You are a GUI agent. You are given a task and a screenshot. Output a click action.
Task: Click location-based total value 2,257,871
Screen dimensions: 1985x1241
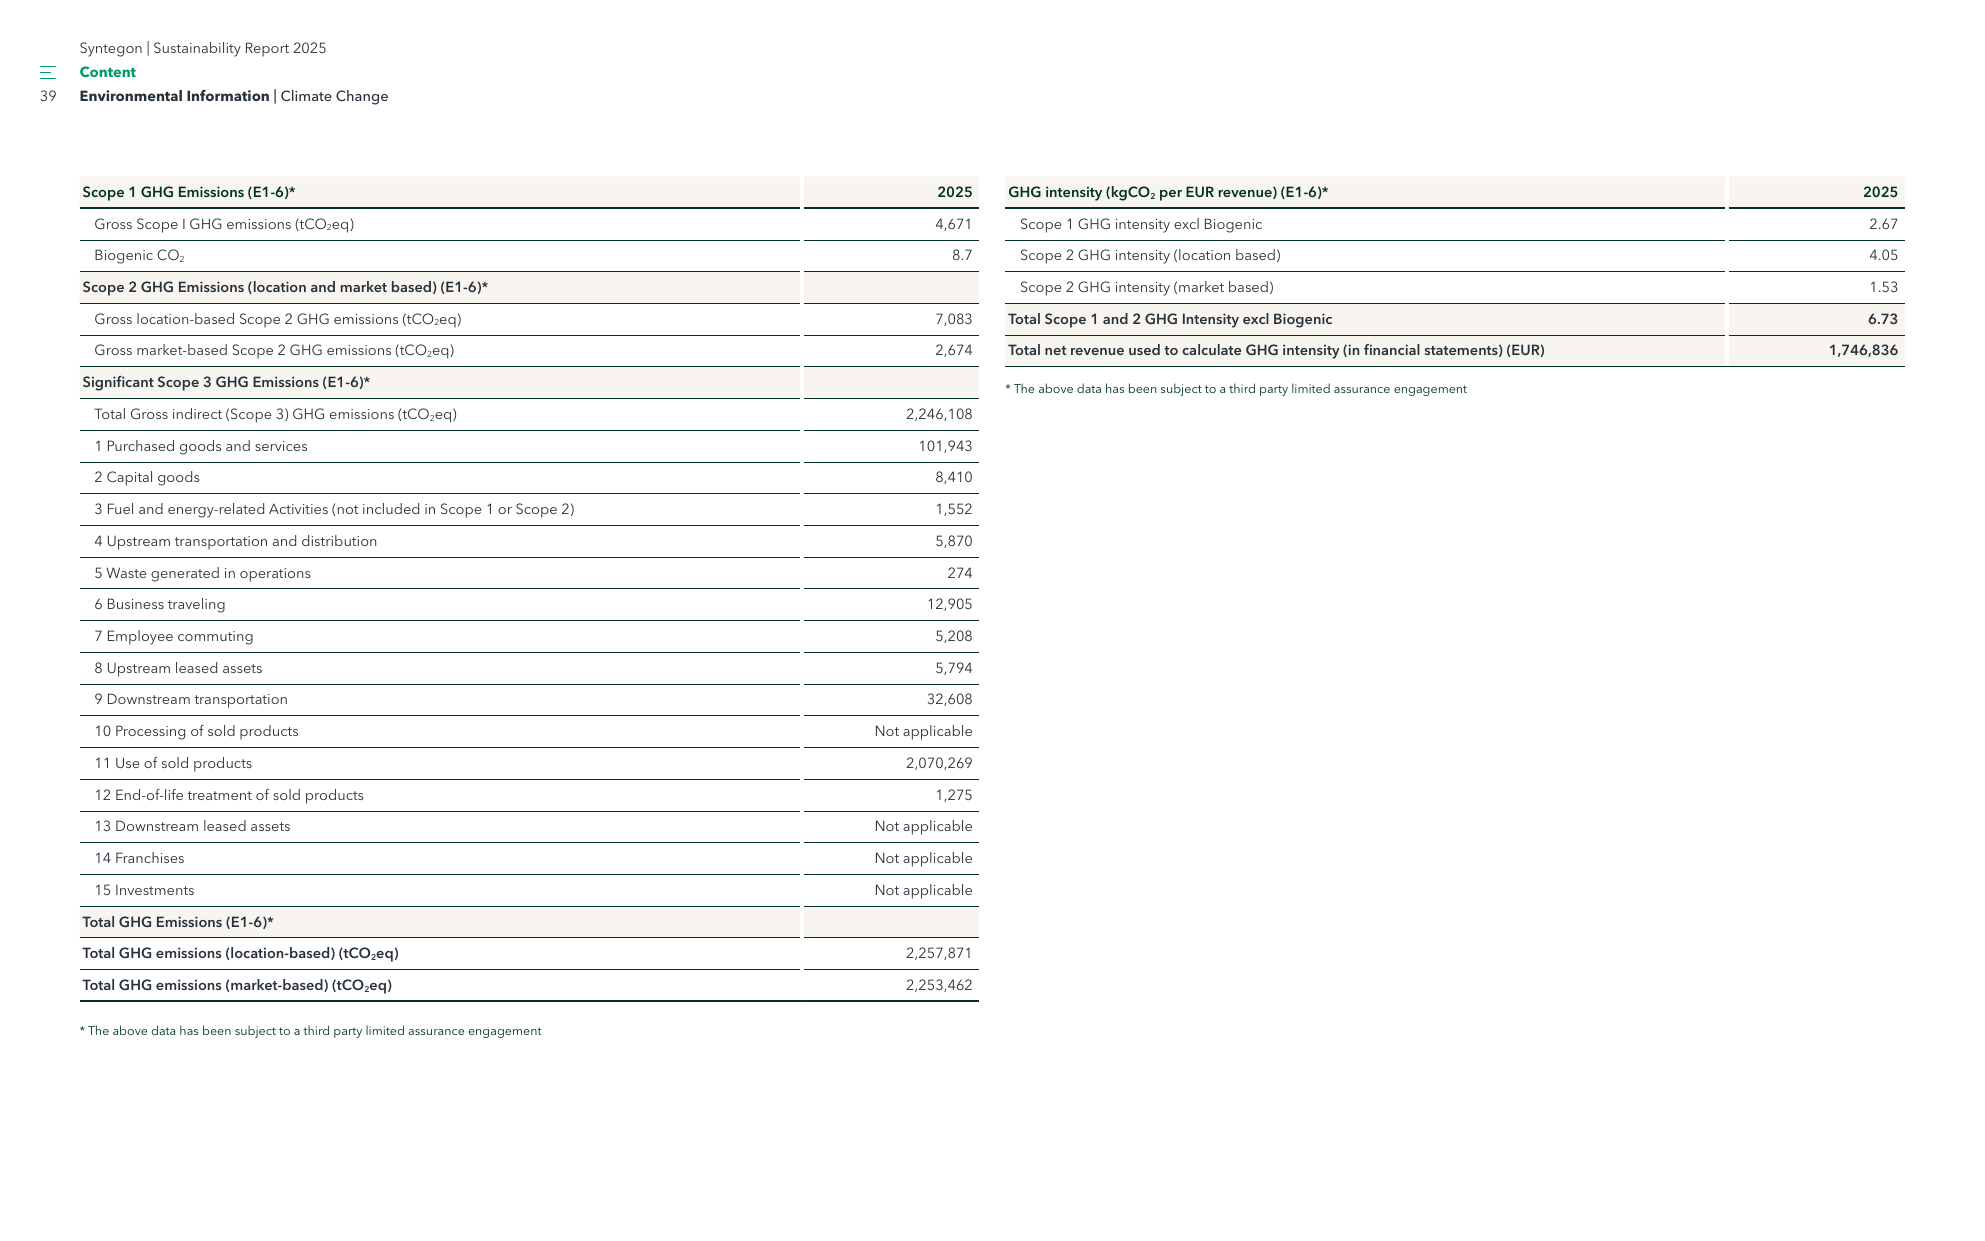[939, 953]
